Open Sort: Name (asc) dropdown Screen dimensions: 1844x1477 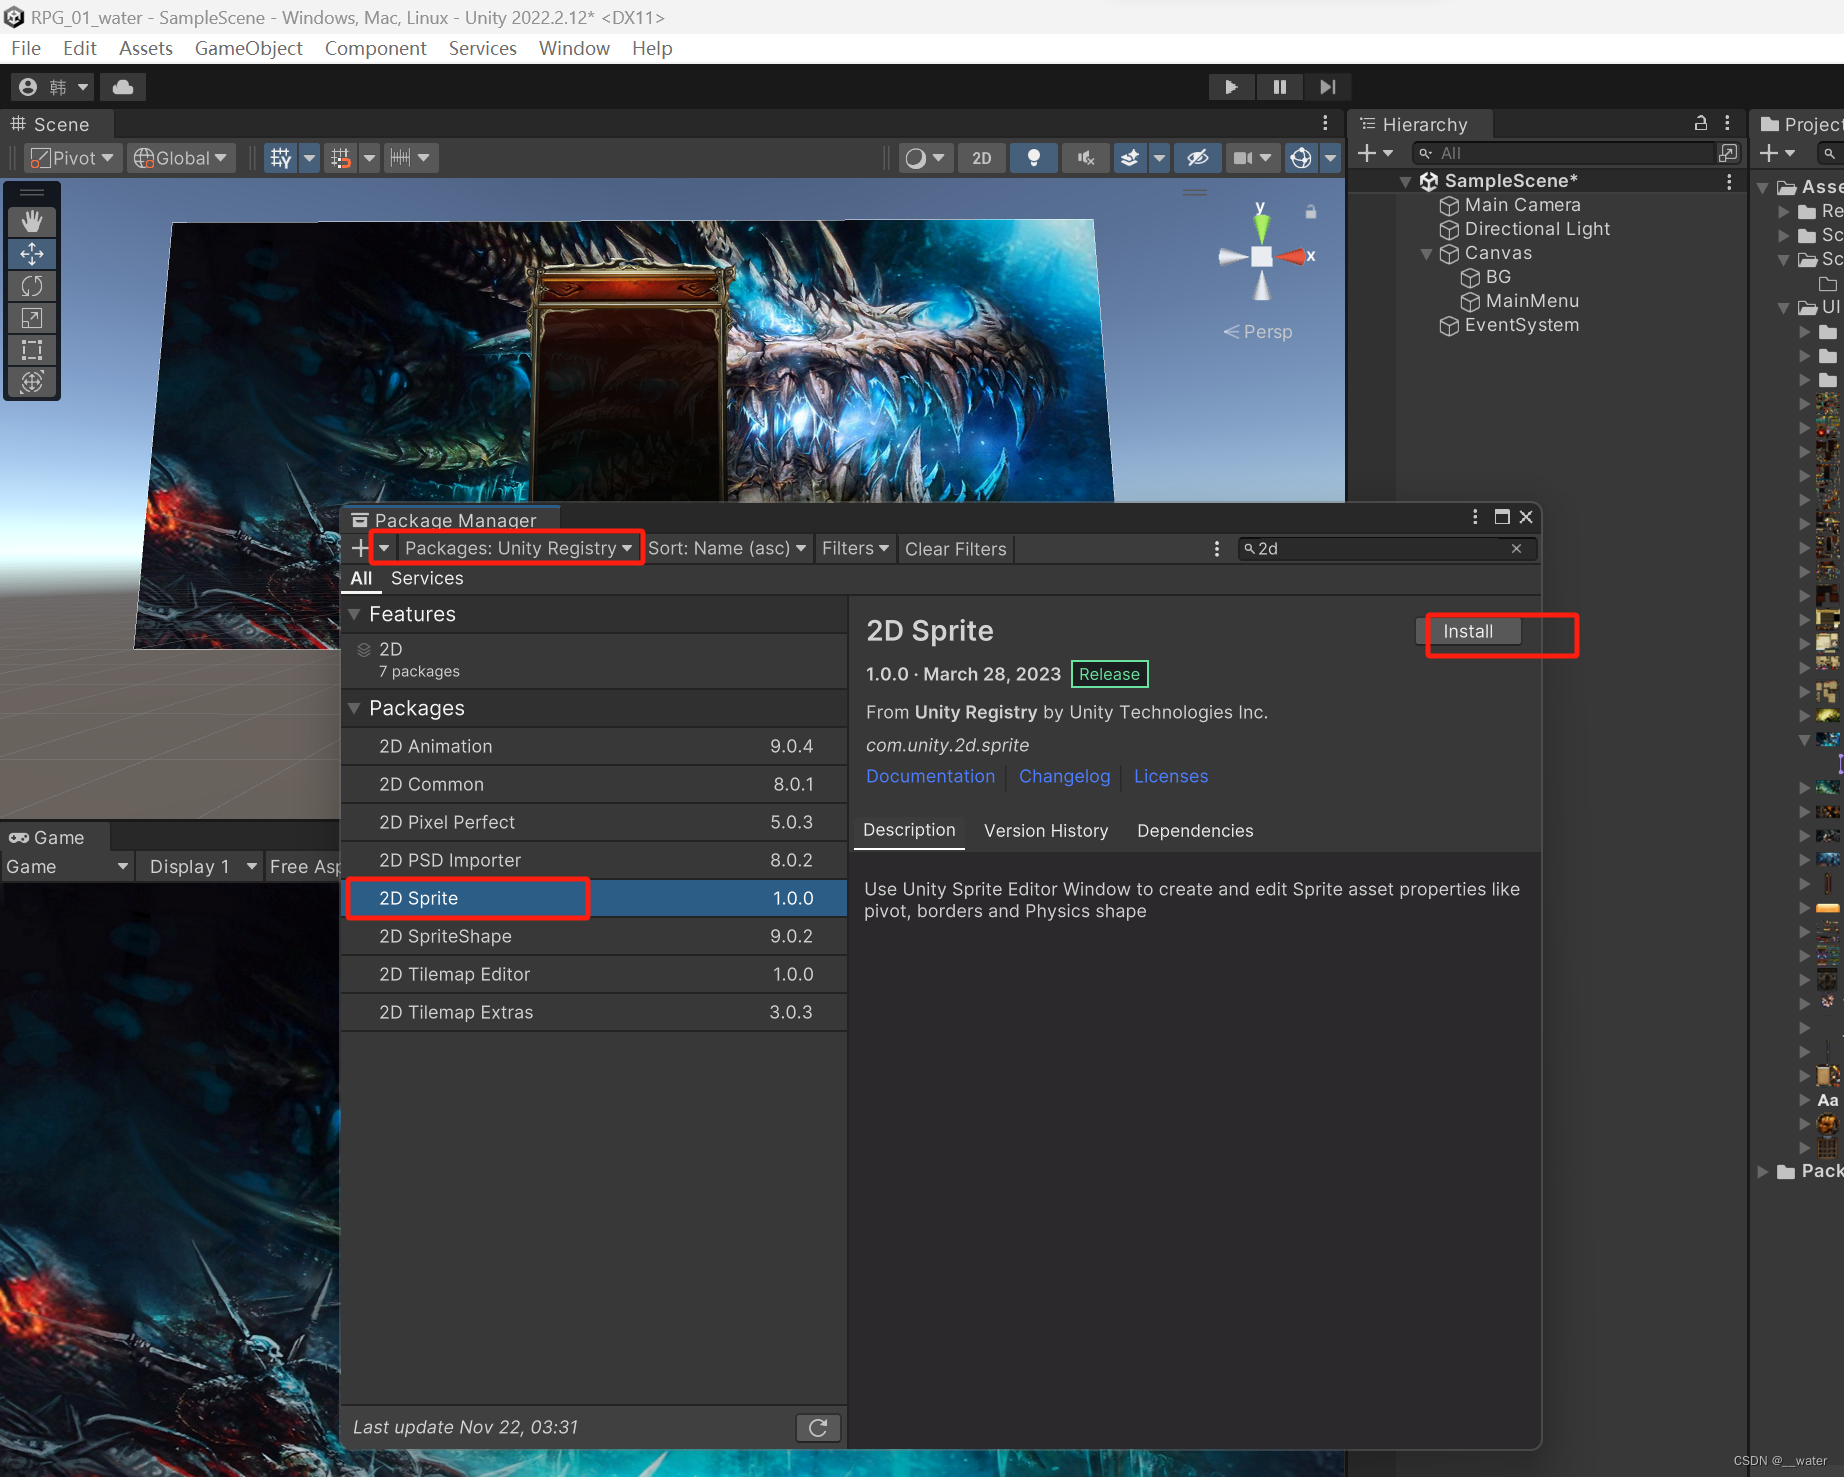click(727, 548)
